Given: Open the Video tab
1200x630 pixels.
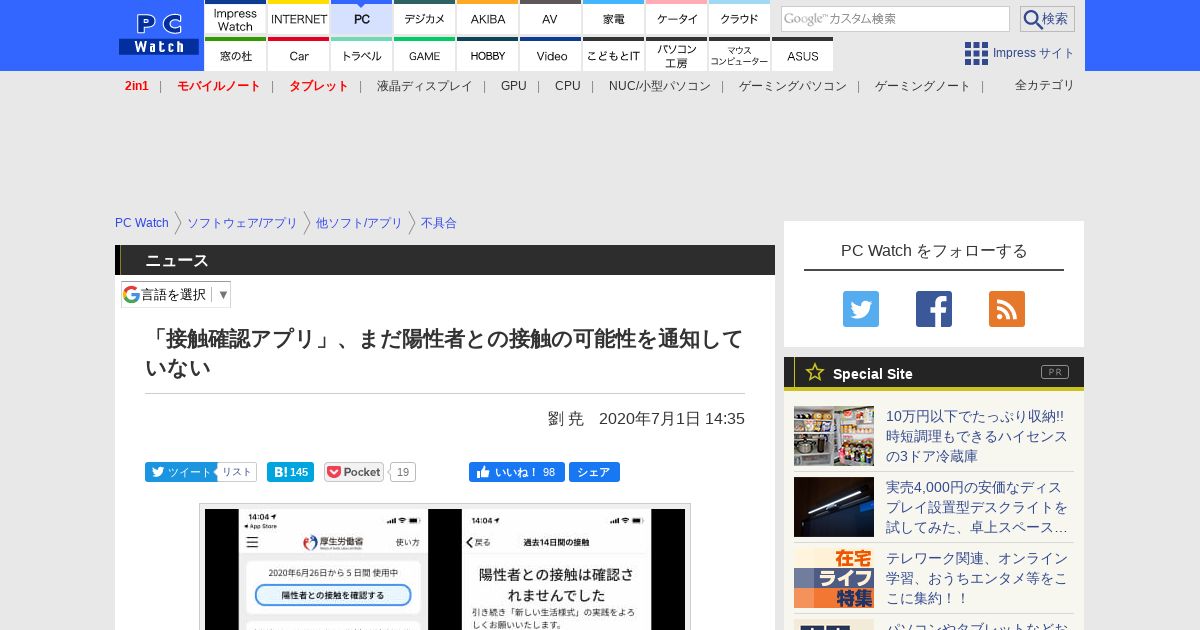Looking at the screenshot, I should [x=551, y=55].
